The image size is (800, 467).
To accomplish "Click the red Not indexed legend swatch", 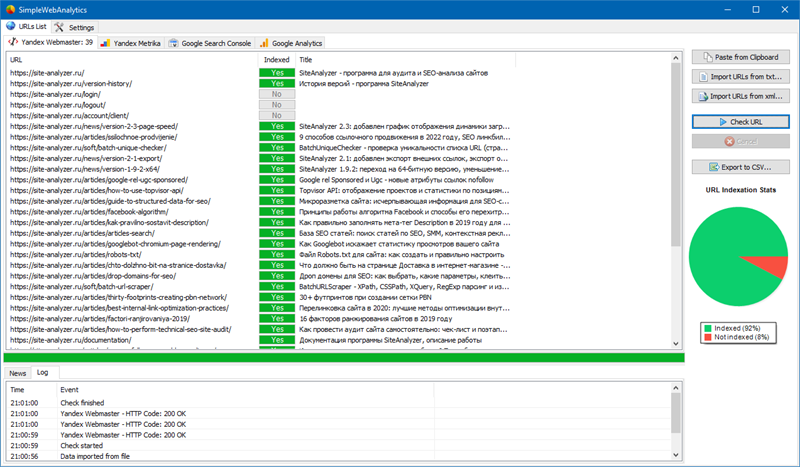I will point(708,337).
